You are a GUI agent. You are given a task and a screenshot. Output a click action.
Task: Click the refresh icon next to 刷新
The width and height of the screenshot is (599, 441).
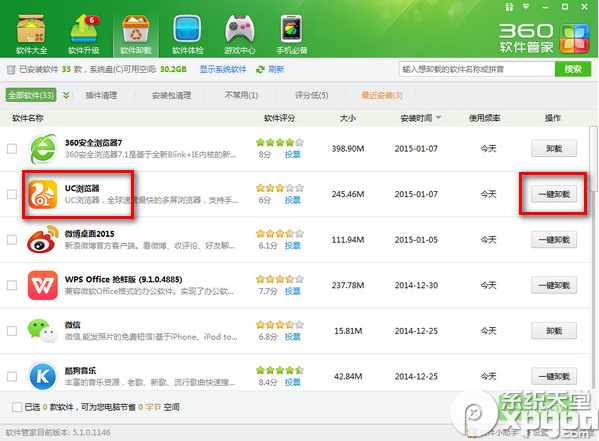[261, 69]
